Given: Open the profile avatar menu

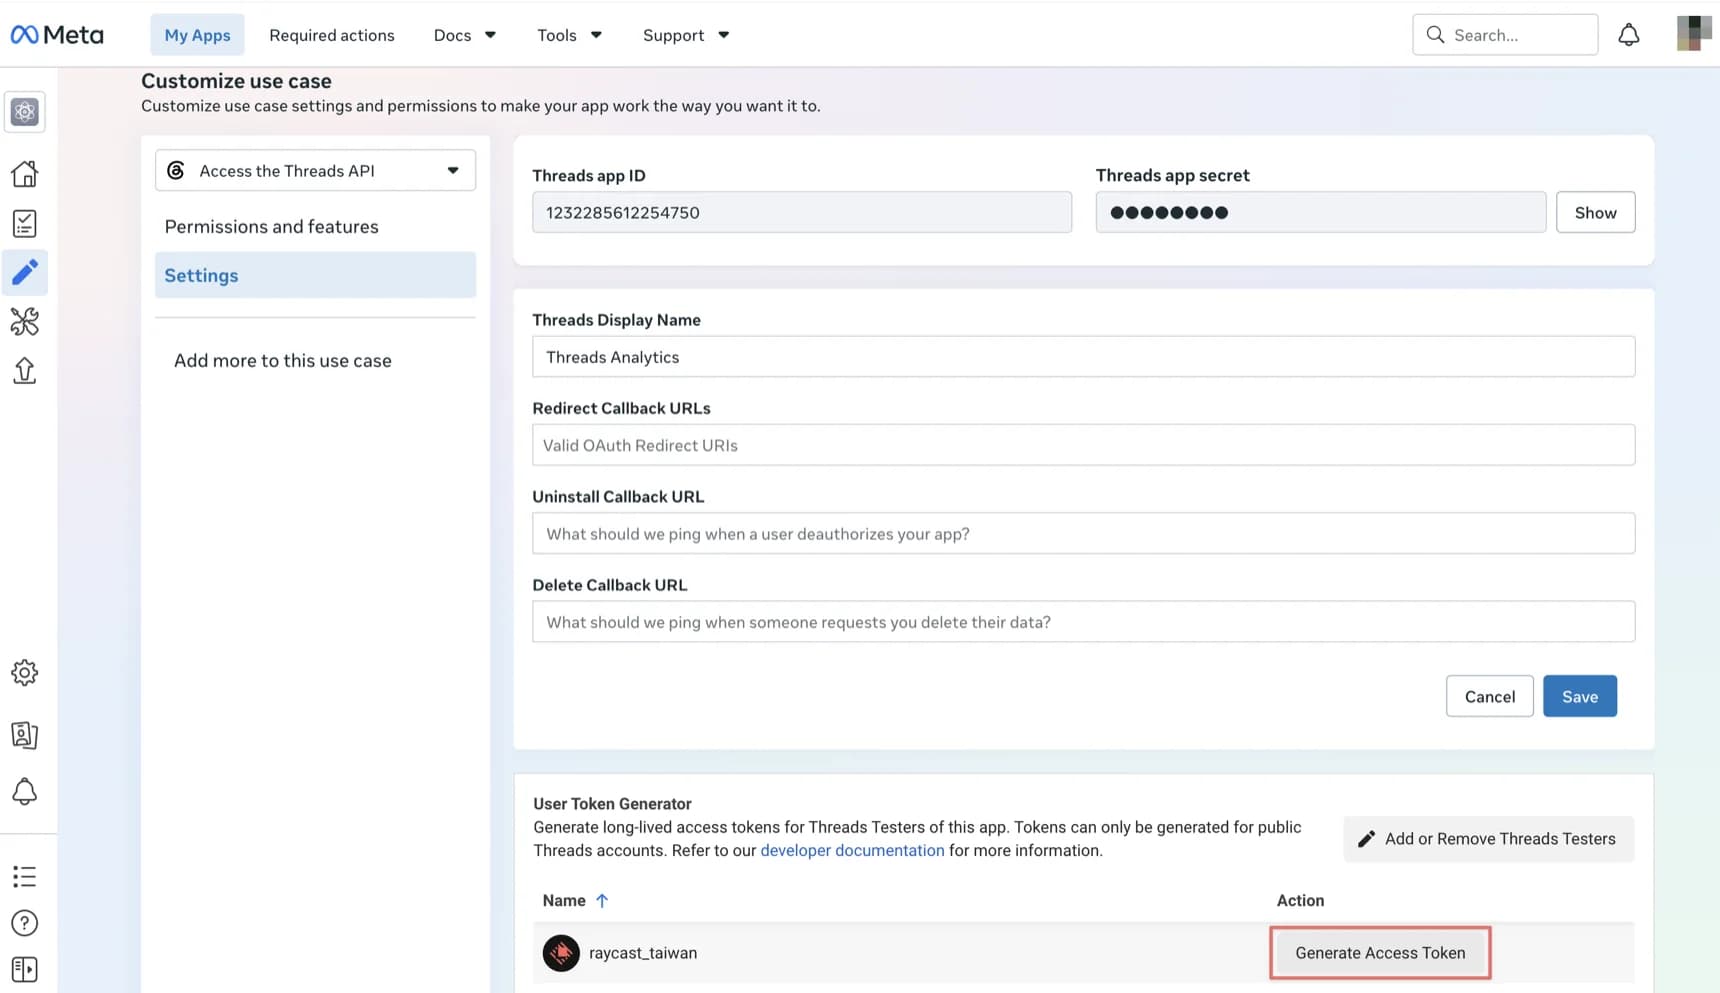Looking at the screenshot, I should 1694,34.
